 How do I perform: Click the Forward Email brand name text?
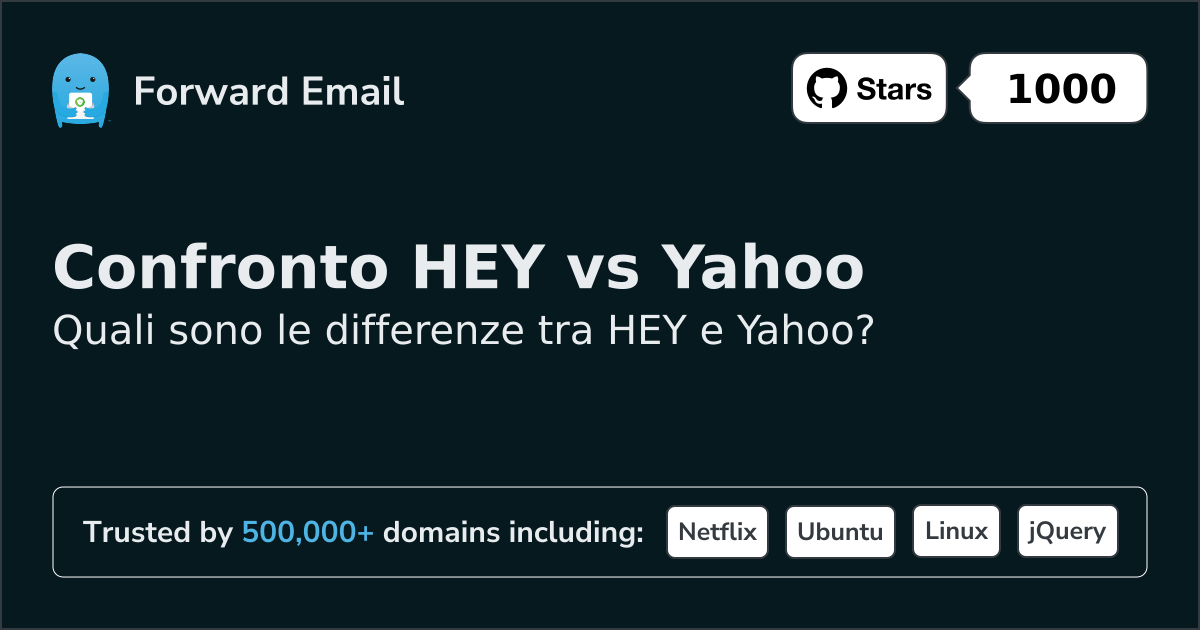(269, 92)
